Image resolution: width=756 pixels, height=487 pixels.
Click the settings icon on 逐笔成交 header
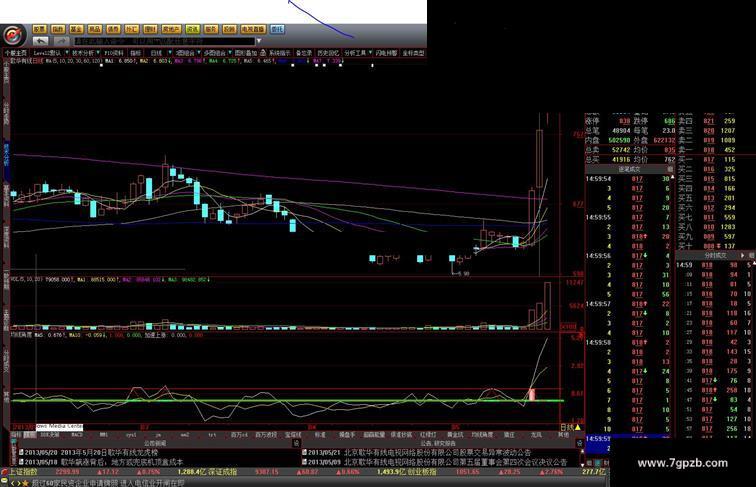pos(670,169)
